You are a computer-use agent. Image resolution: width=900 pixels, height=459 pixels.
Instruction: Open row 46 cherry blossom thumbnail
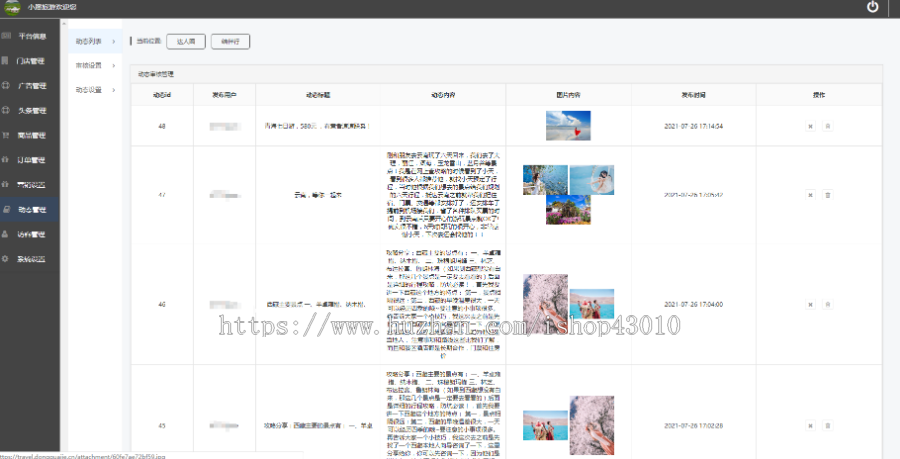click(545, 304)
